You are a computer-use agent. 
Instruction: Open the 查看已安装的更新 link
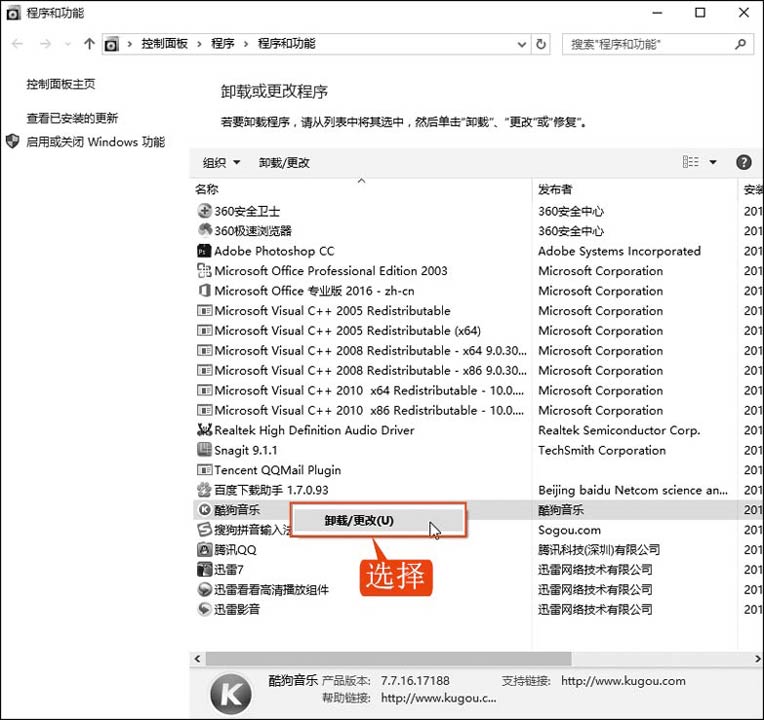pyautogui.click(x=72, y=118)
